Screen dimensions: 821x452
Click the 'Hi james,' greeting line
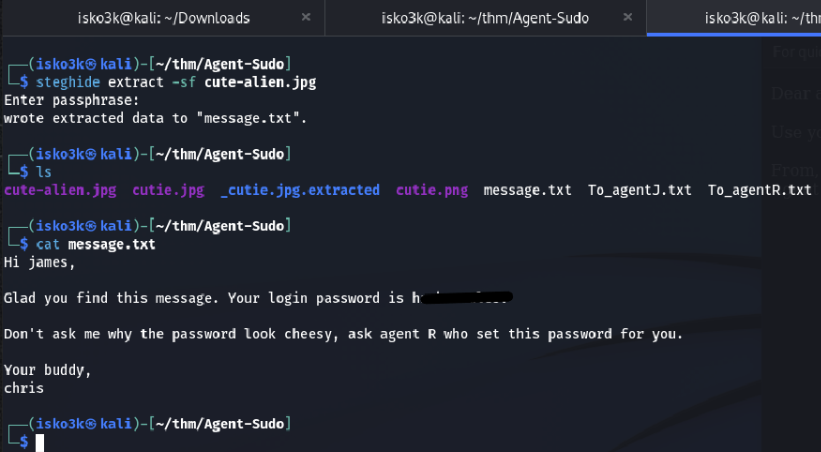(x=40, y=263)
